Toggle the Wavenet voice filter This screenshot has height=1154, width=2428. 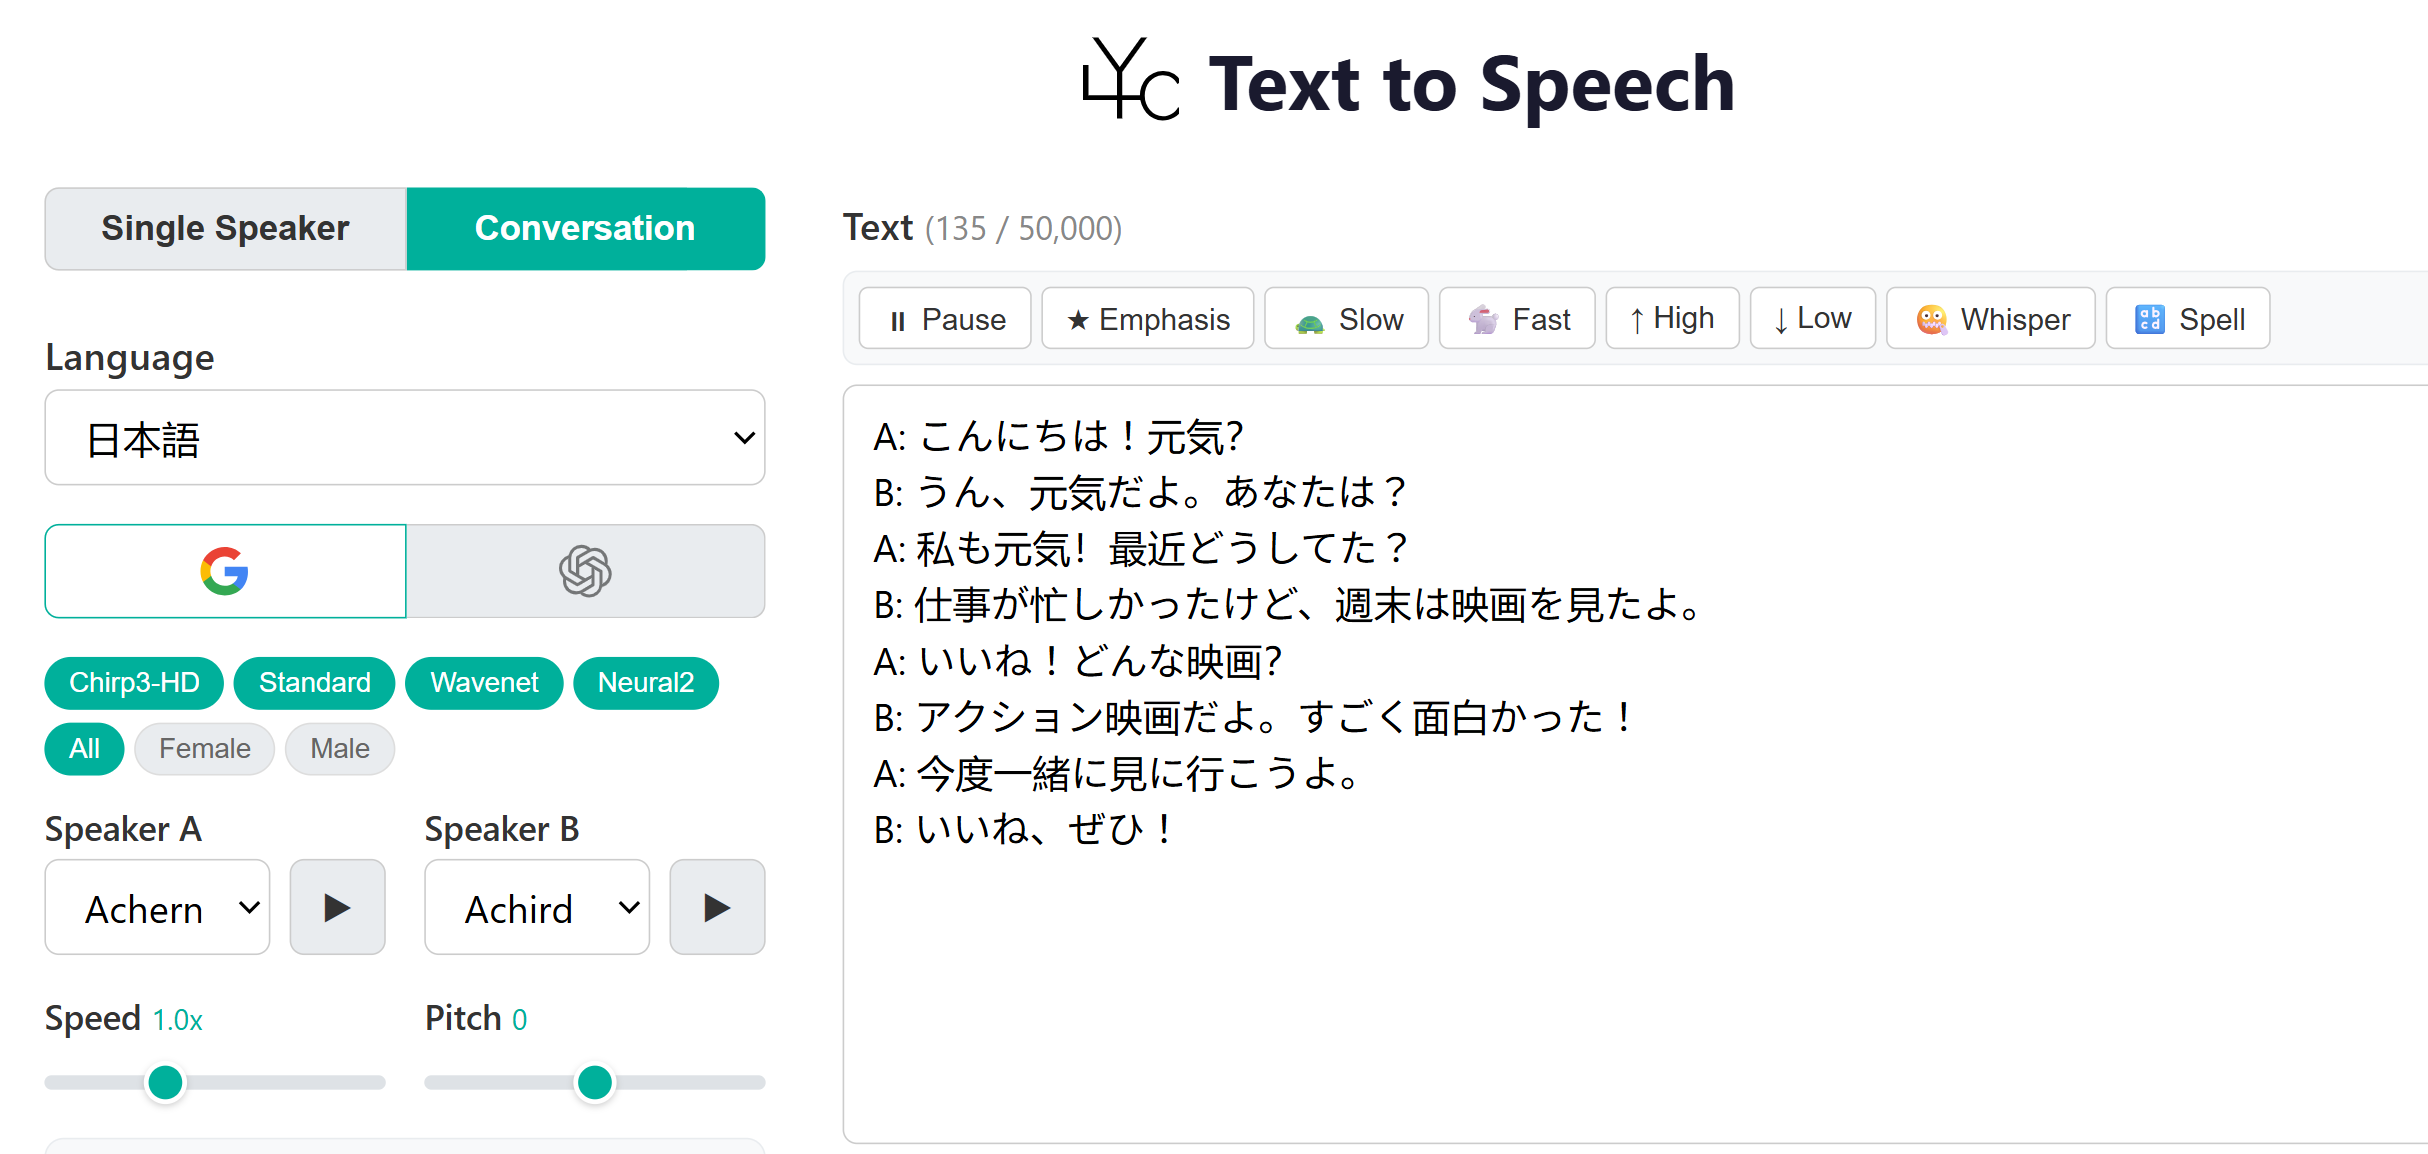[484, 683]
